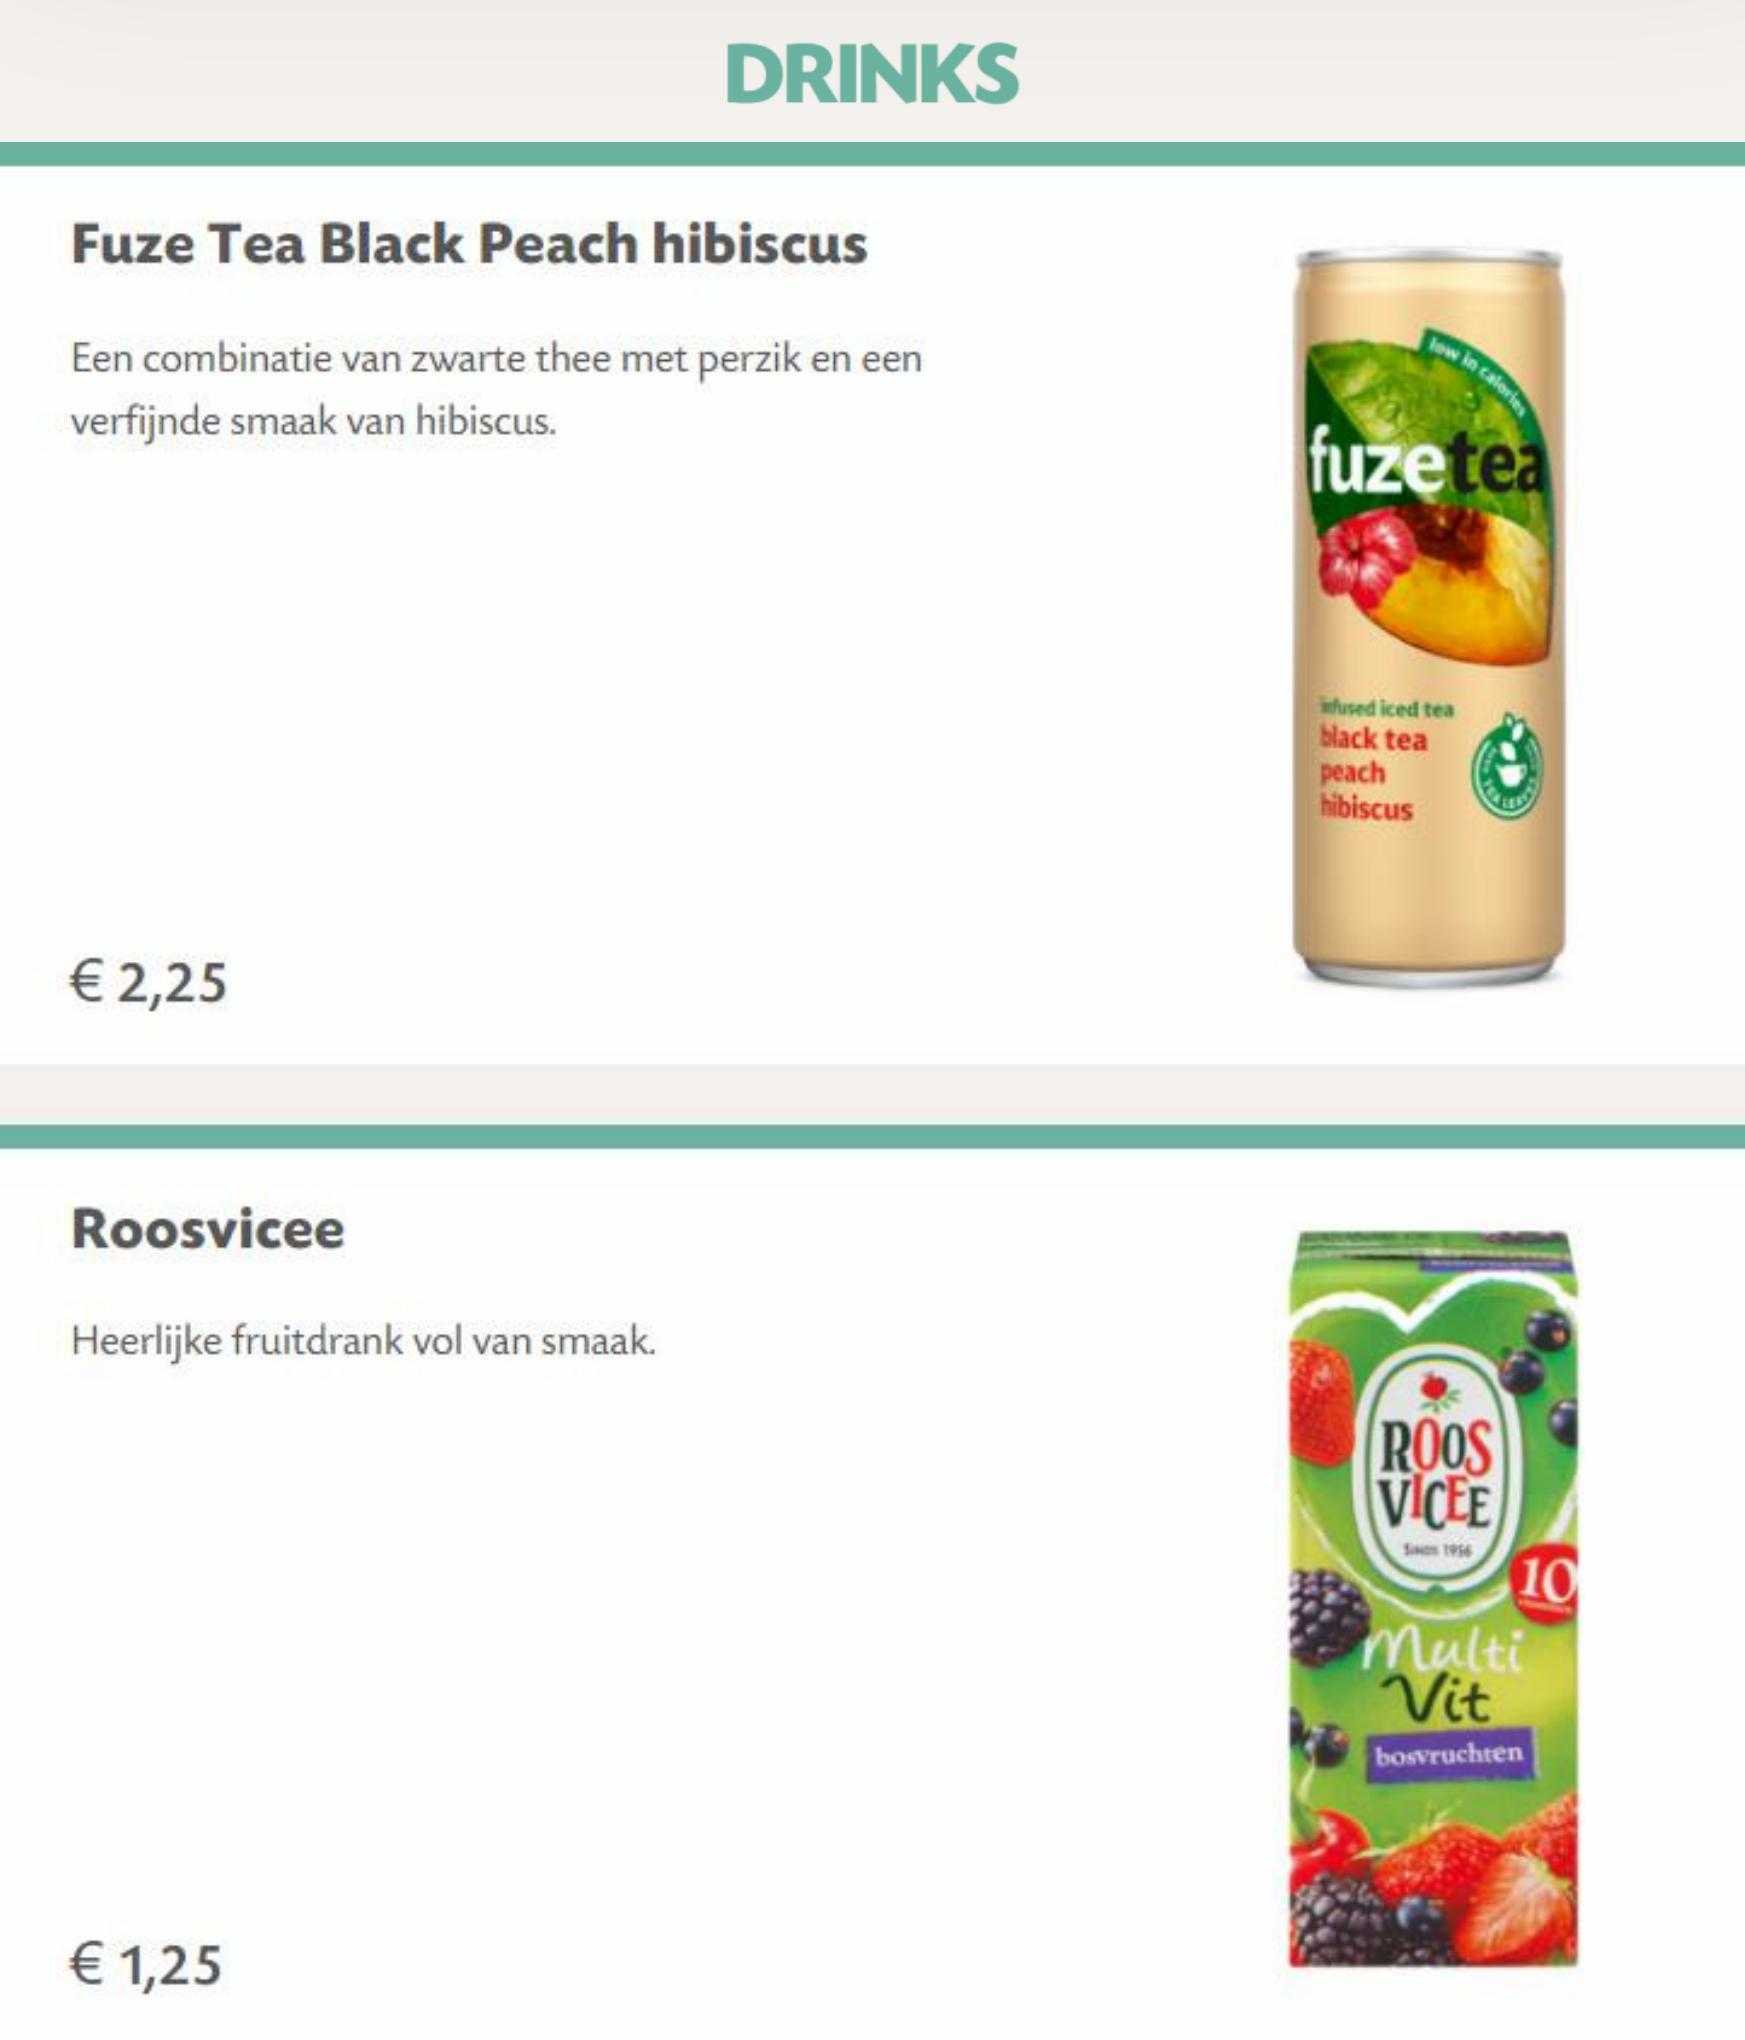Click the purple bosvruchten label on carton
This screenshot has height=2040, width=1745.
pos(1449,1753)
